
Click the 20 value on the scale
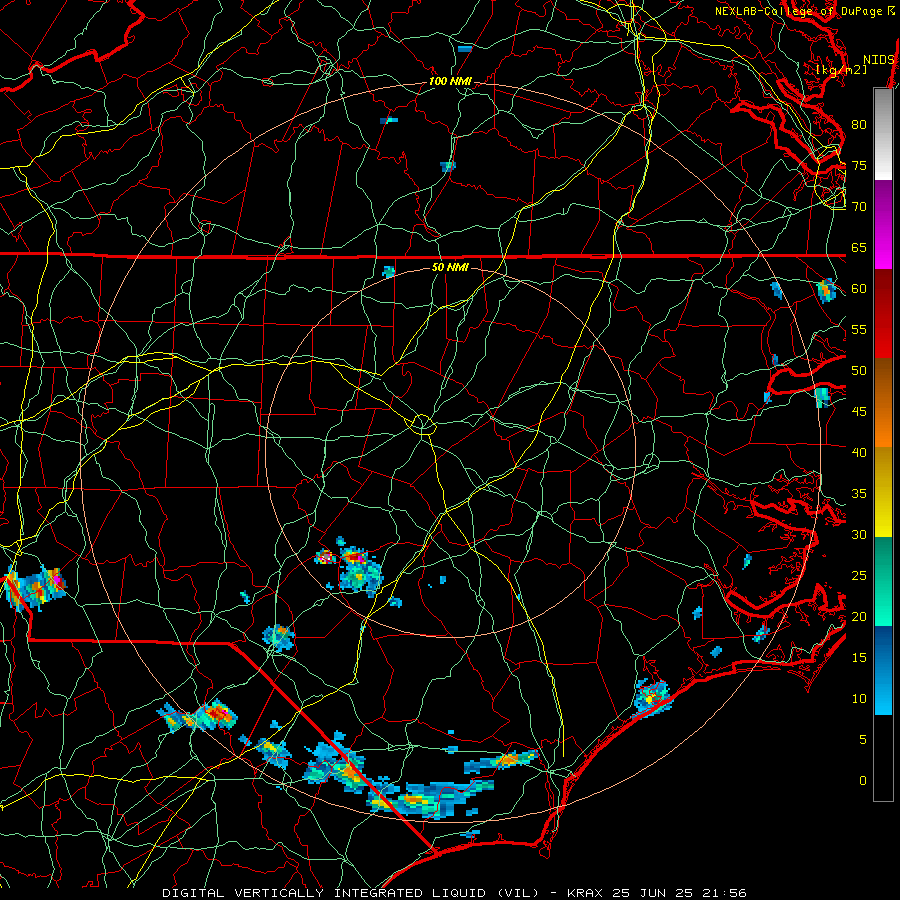(x=859, y=616)
